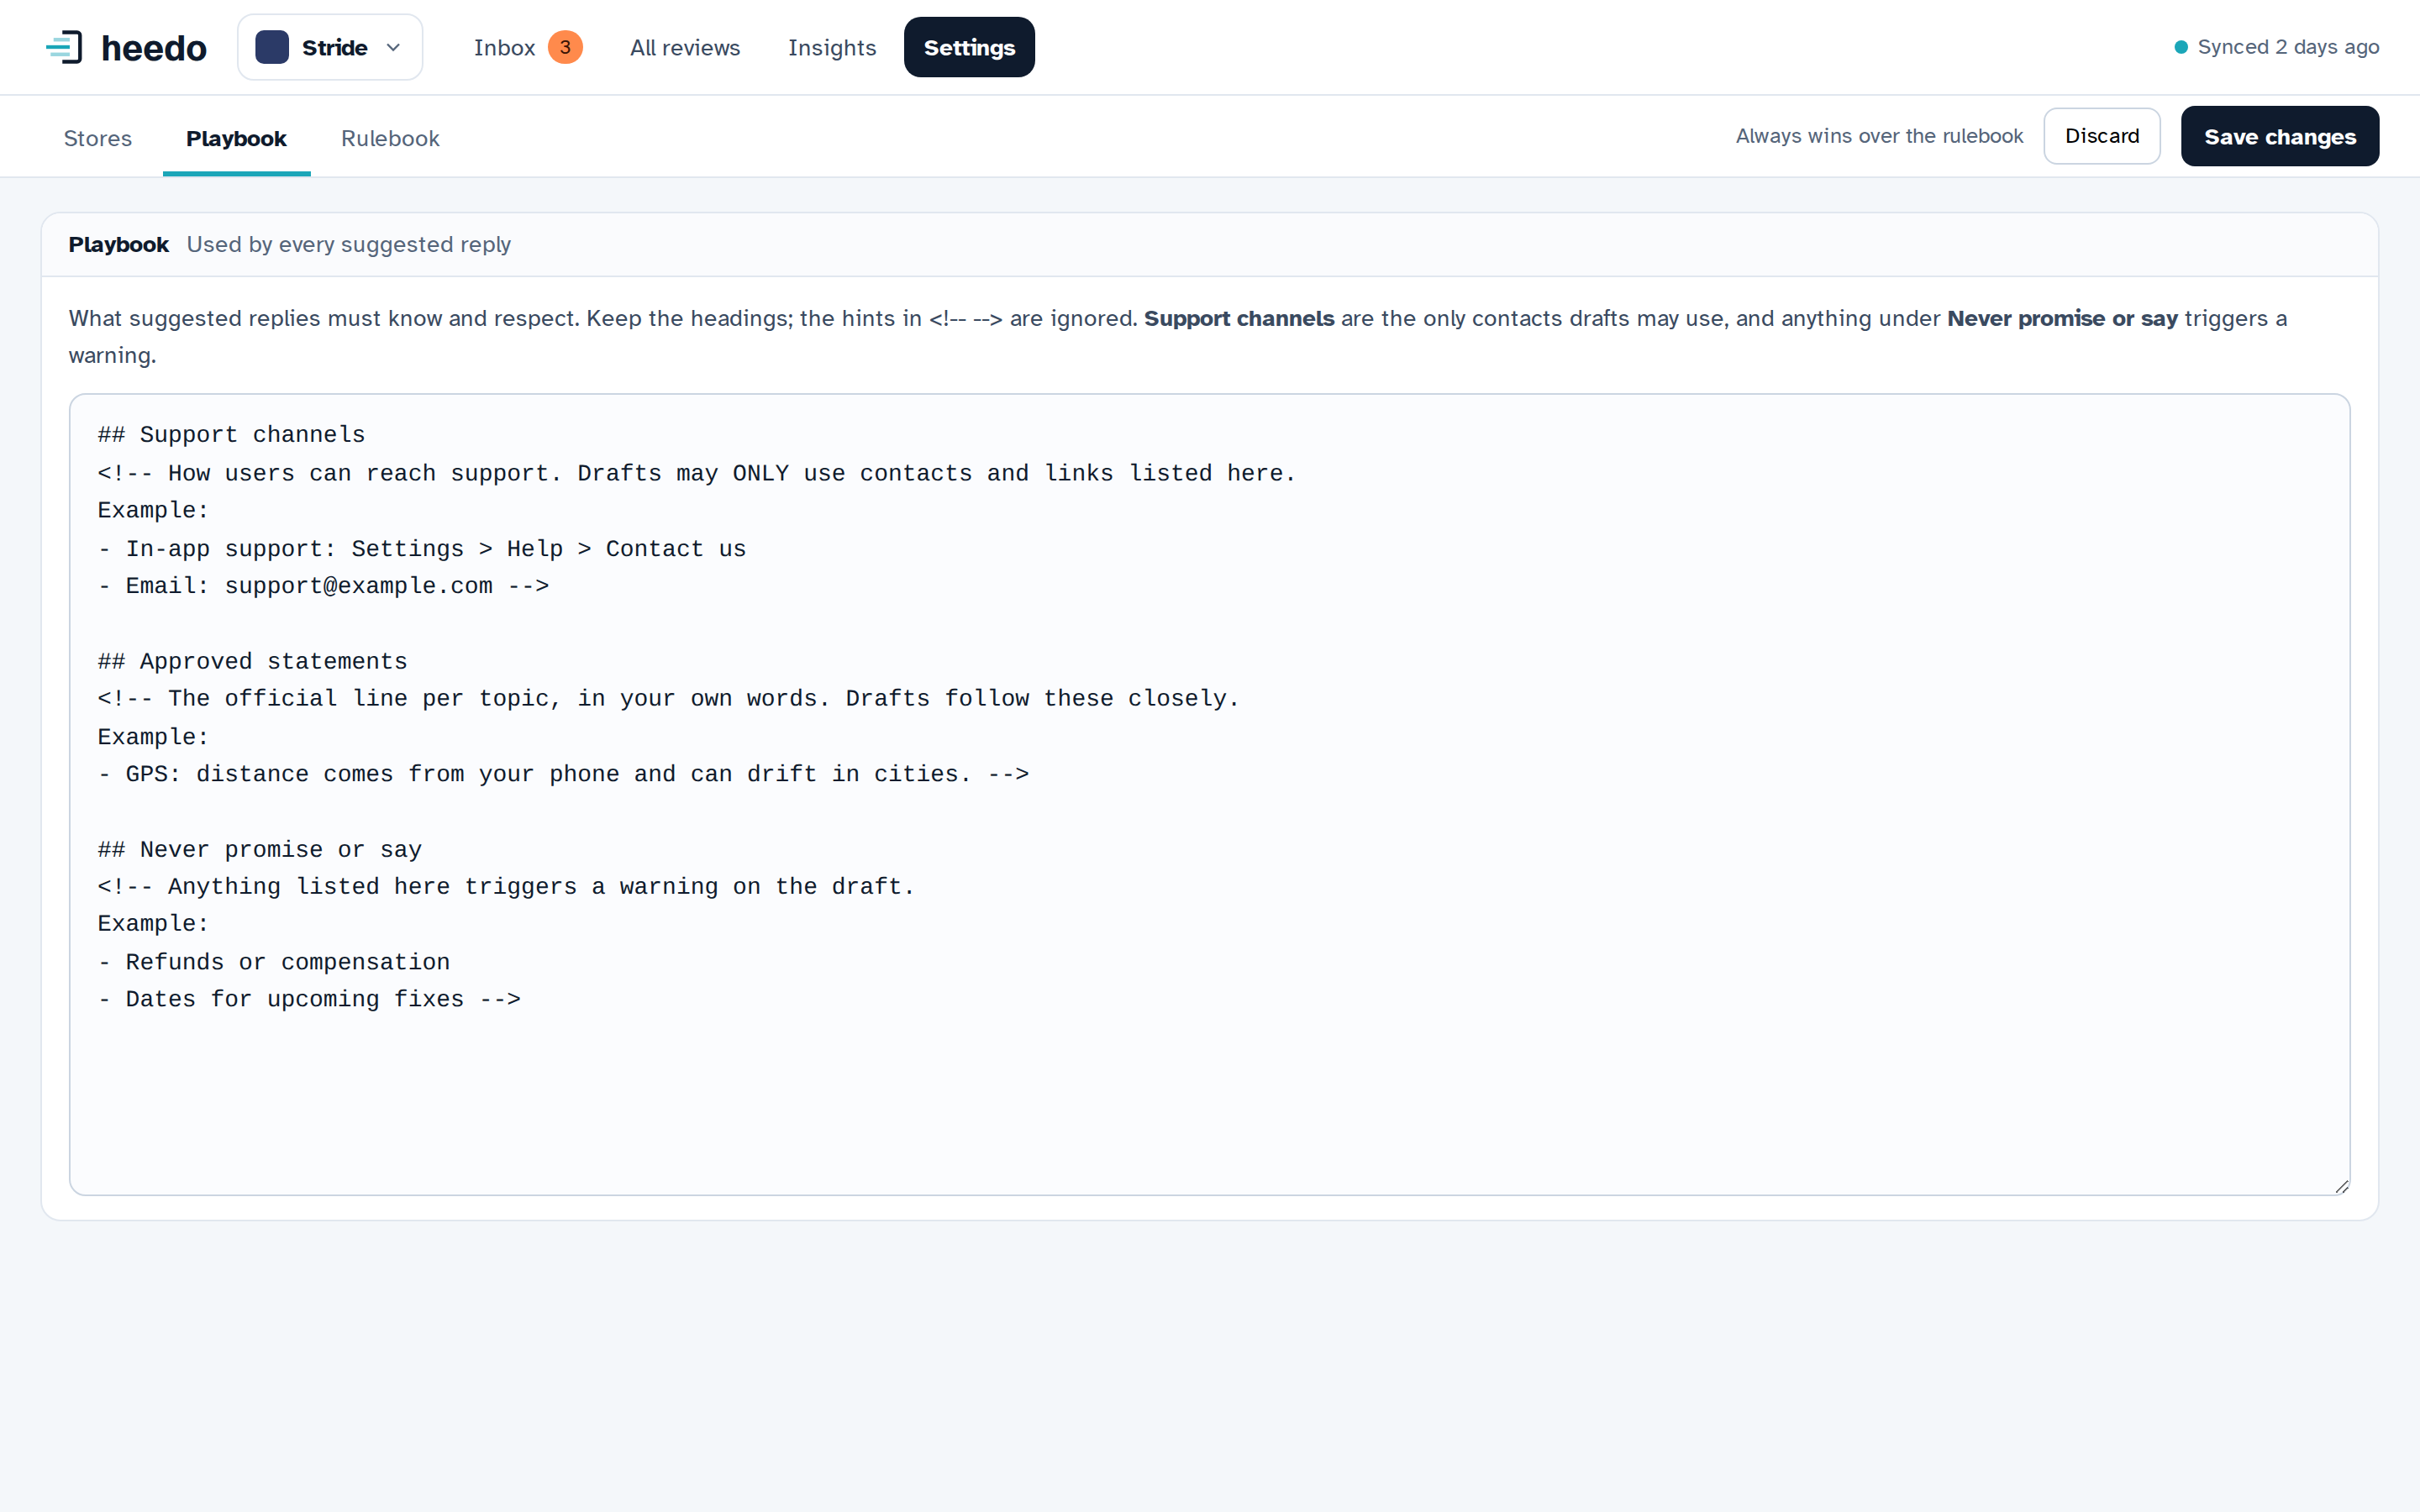
Task: Click the 'Email: support@example.com' line
Action: click(323, 586)
